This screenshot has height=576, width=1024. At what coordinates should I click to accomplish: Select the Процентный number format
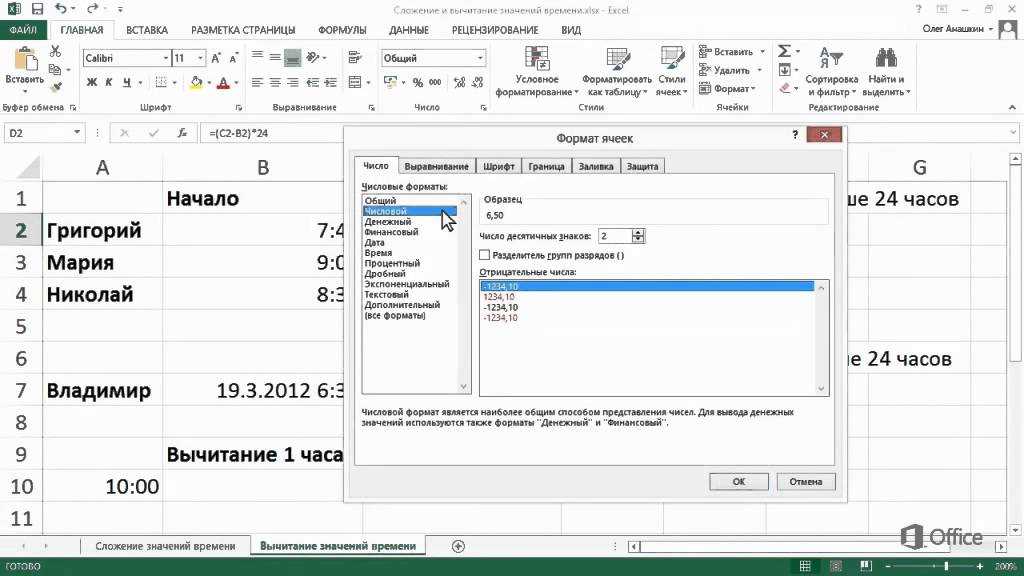click(x=392, y=263)
